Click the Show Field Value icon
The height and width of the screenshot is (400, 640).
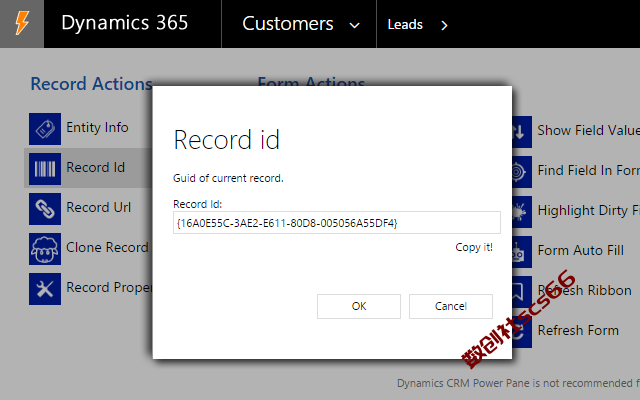tap(522, 132)
